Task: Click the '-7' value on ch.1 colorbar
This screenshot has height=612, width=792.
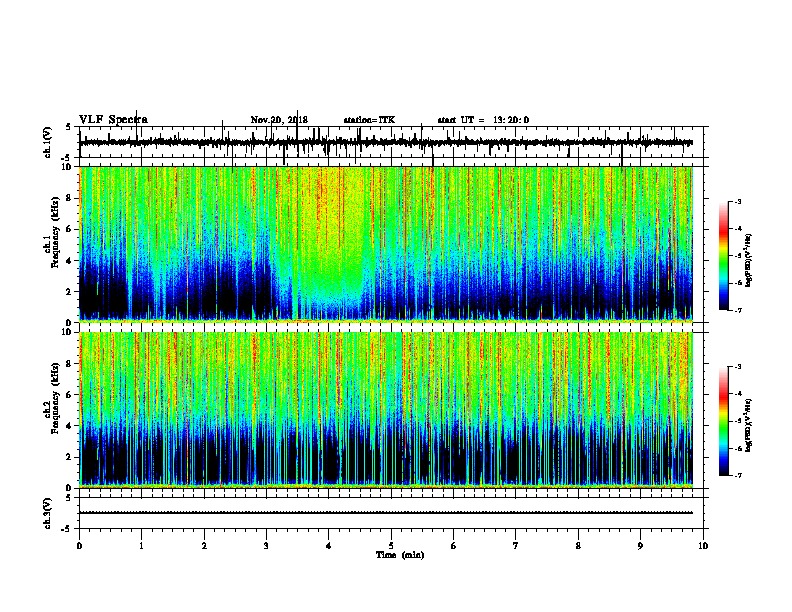Action: tap(738, 310)
